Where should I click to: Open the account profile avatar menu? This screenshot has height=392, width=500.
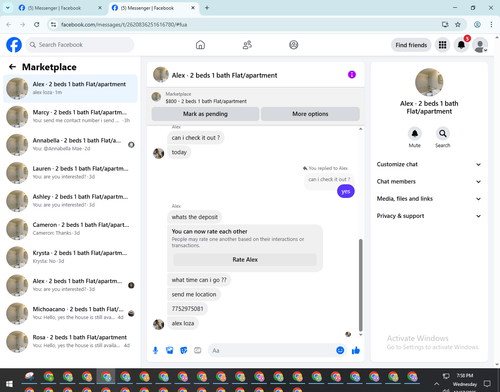pyautogui.click(x=480, y=45)
